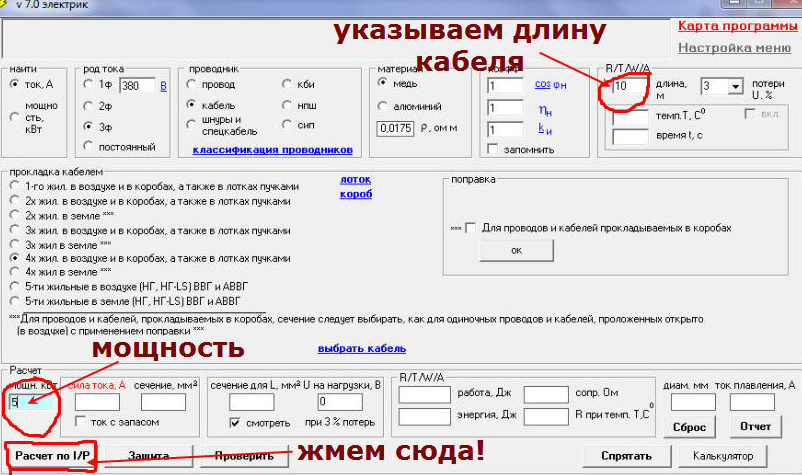Image resolution: width=802 pixels, height=475 pixels.
Task: Click the 'Защита' button
Action: (149, 456)
